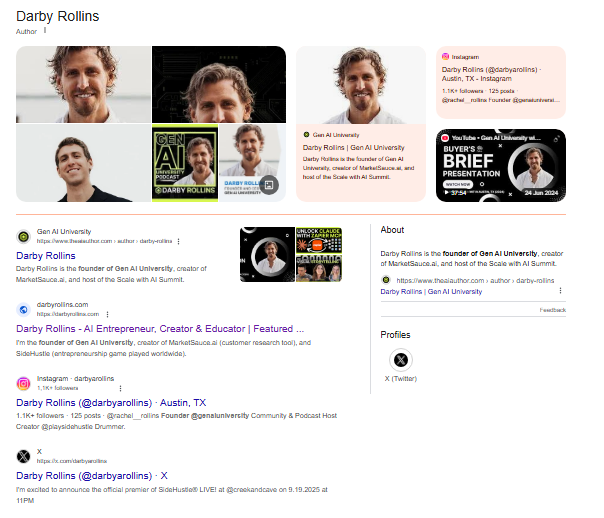Click the https://darbyrollins.com URL text
This screenshot has height=518, width=604.
pos(68,314)
